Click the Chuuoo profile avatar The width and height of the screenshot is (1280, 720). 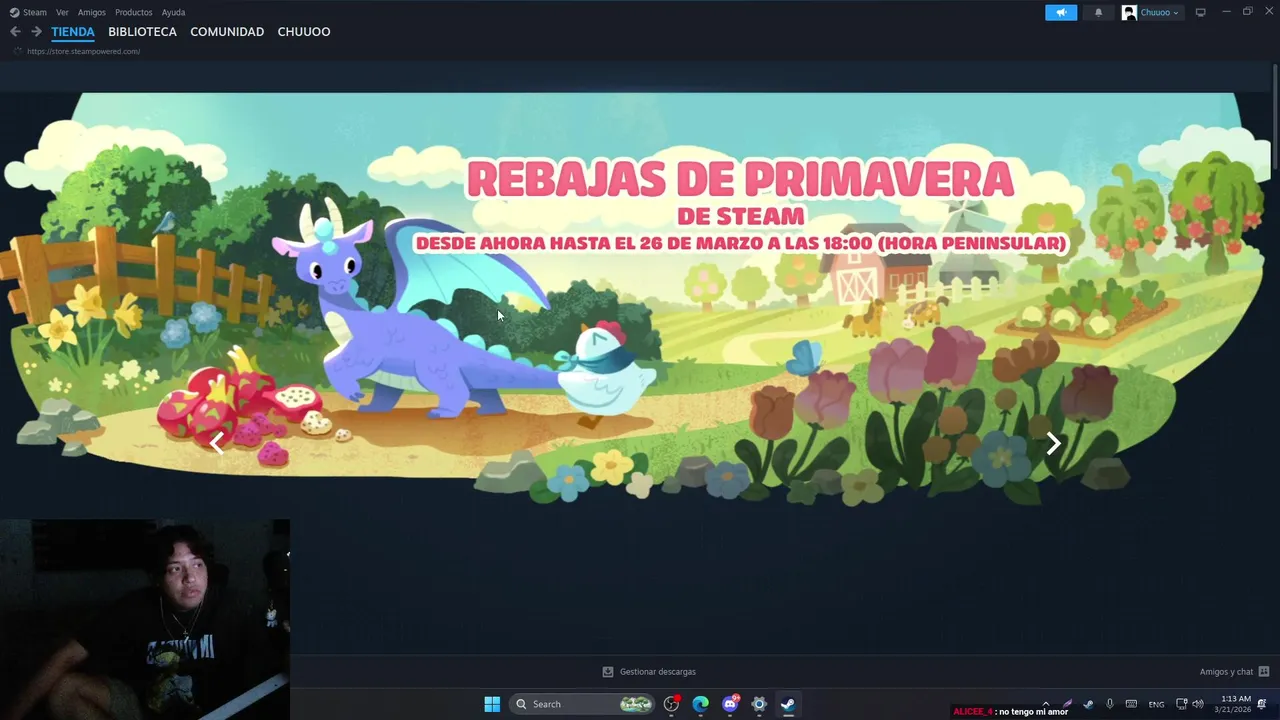1129,12
